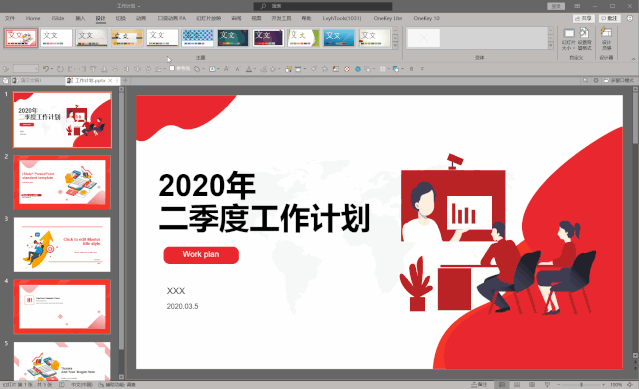Collapse the ribbon with chevron
The width and height of the screenshot is (639, 389).
(x=633, y=59)
